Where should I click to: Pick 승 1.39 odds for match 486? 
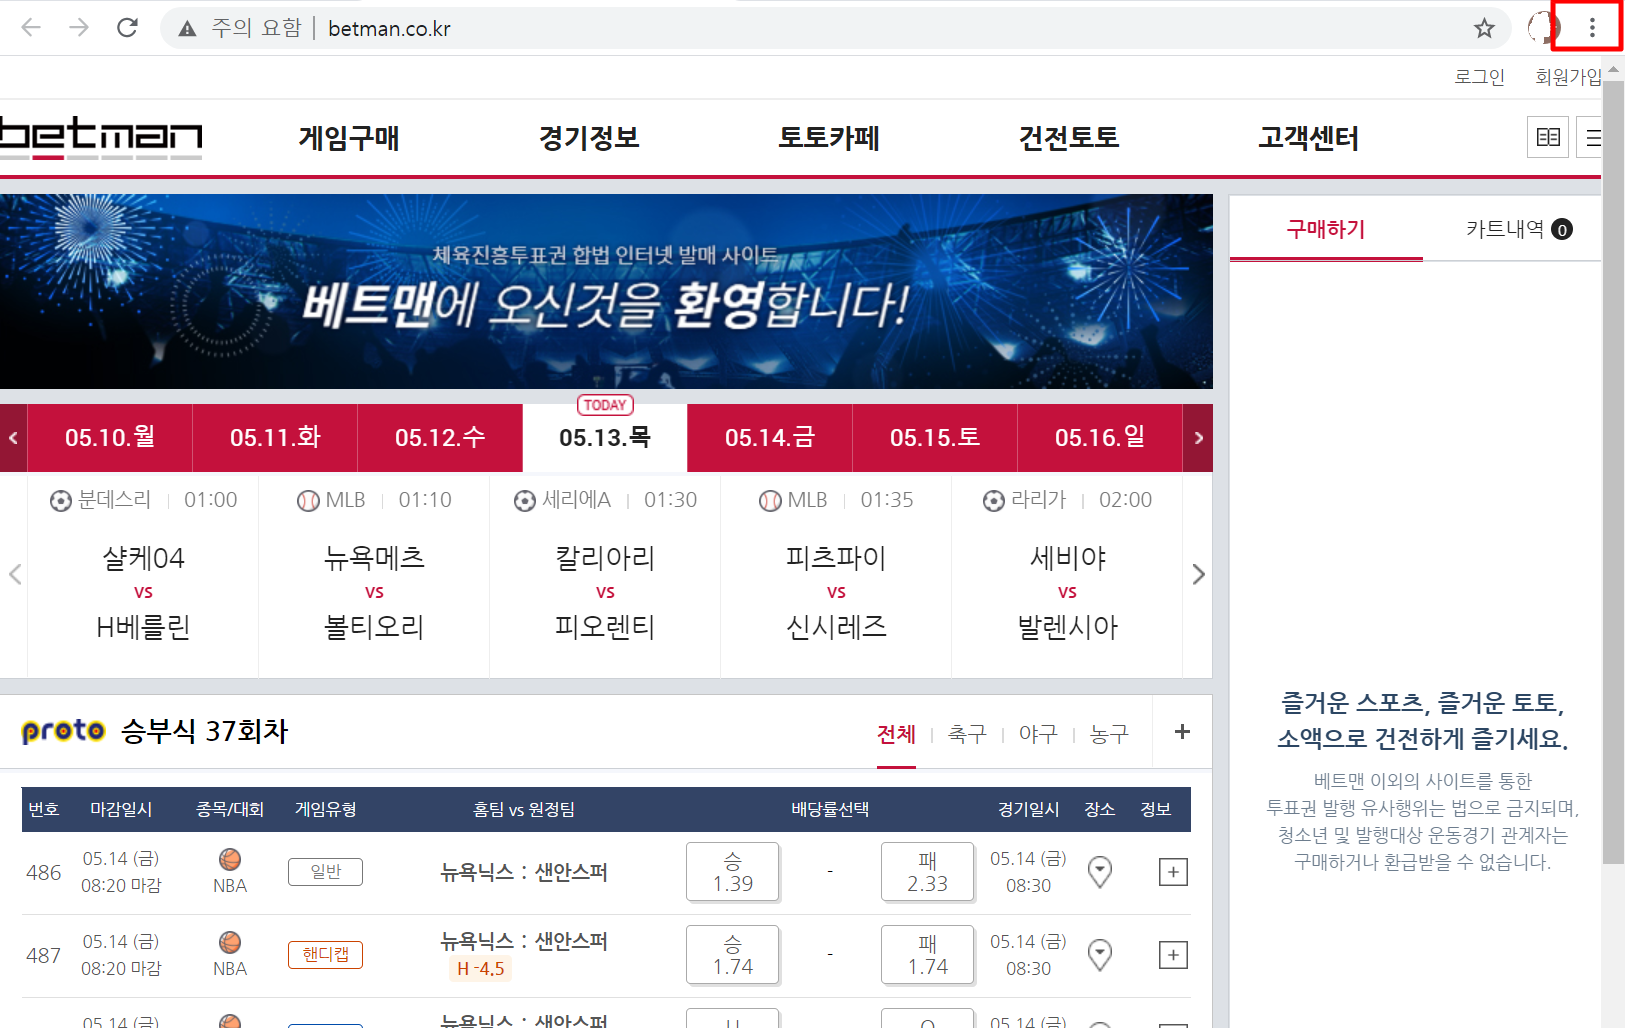pyautogui.click(x=733, y=872)
